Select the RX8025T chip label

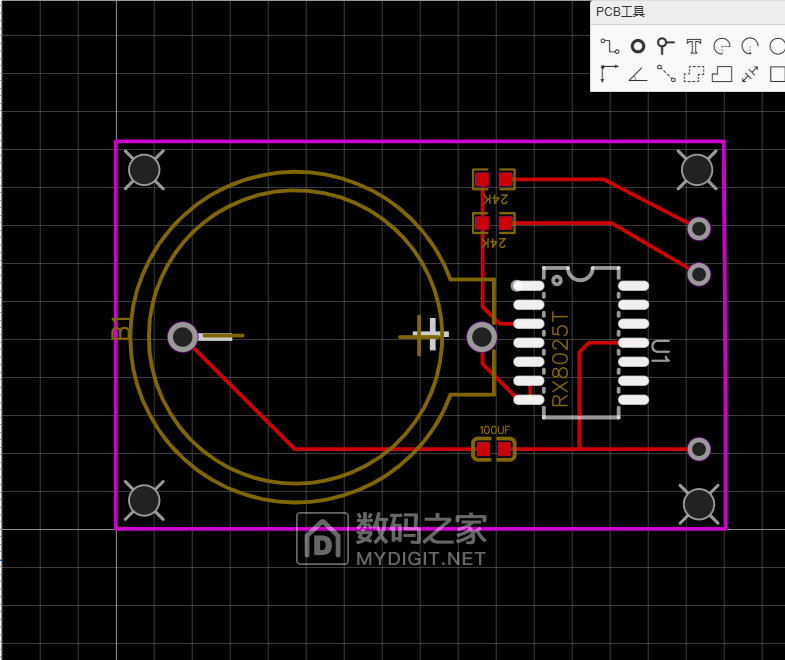pos(560,360)
